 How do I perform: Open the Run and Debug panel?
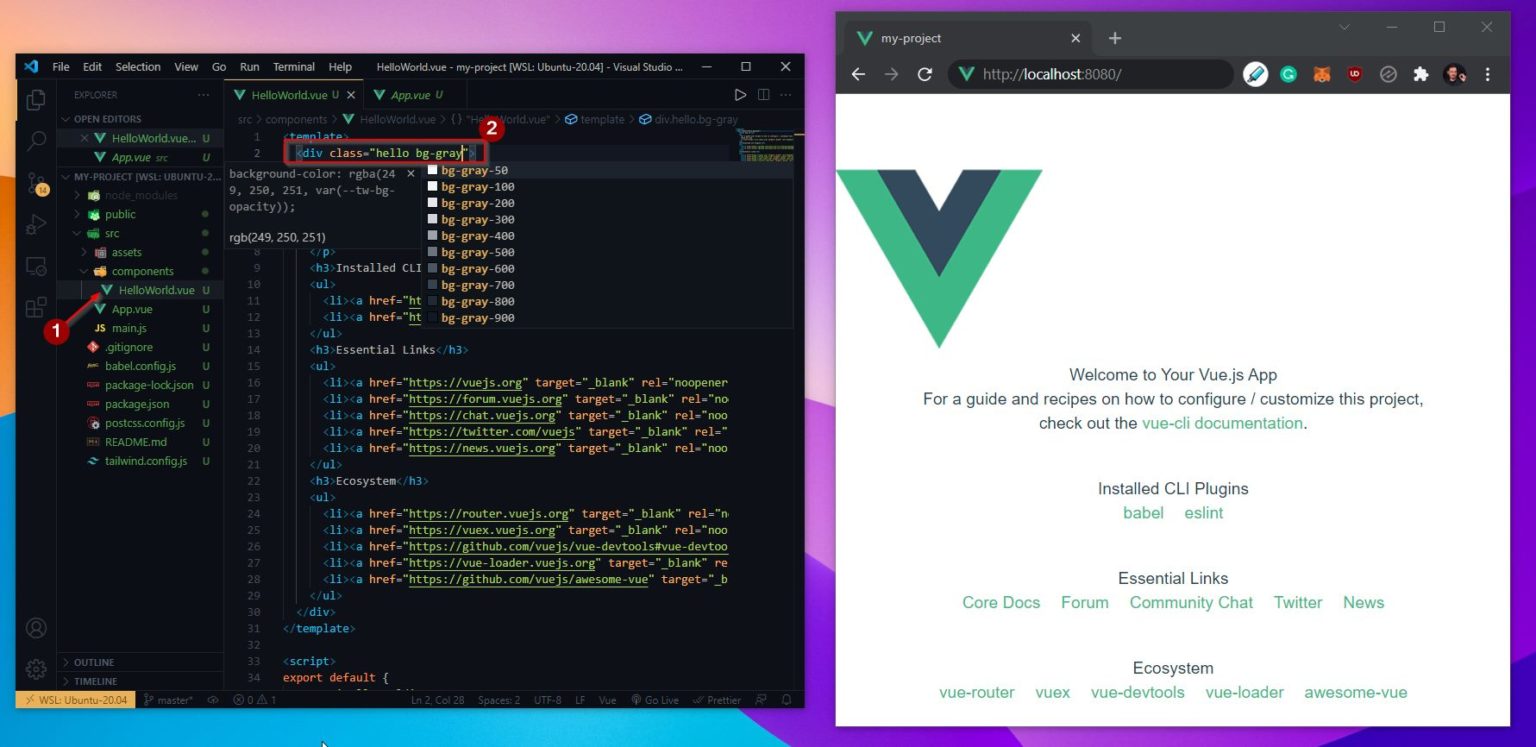35,225
